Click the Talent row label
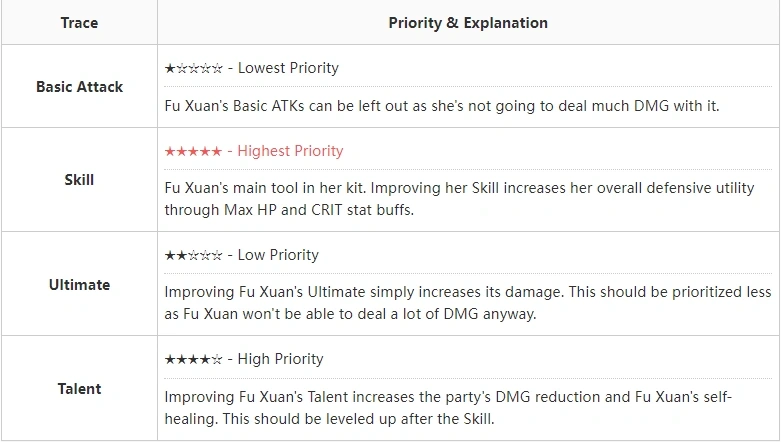Screen dimensions: 781x442 [x=79, y=389]
